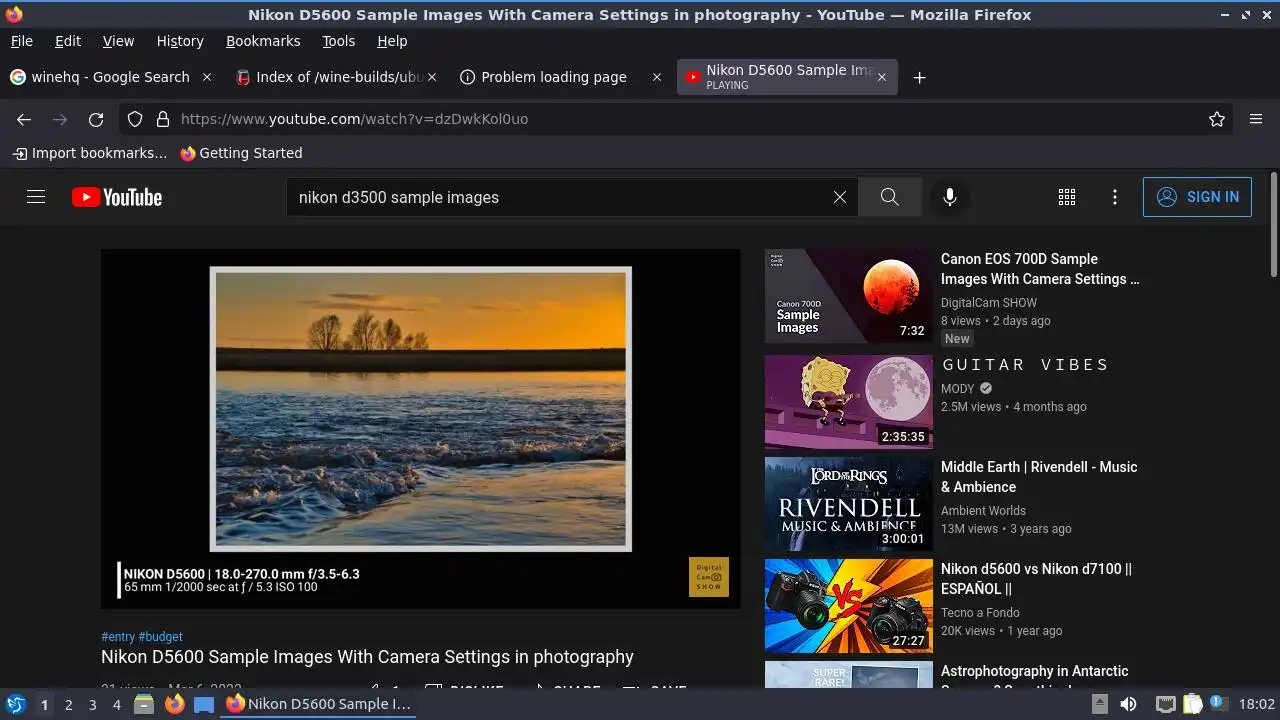Open the Canon EOS 700D title link
This screenshot has width=1280, height=720.
[1040, 269]
